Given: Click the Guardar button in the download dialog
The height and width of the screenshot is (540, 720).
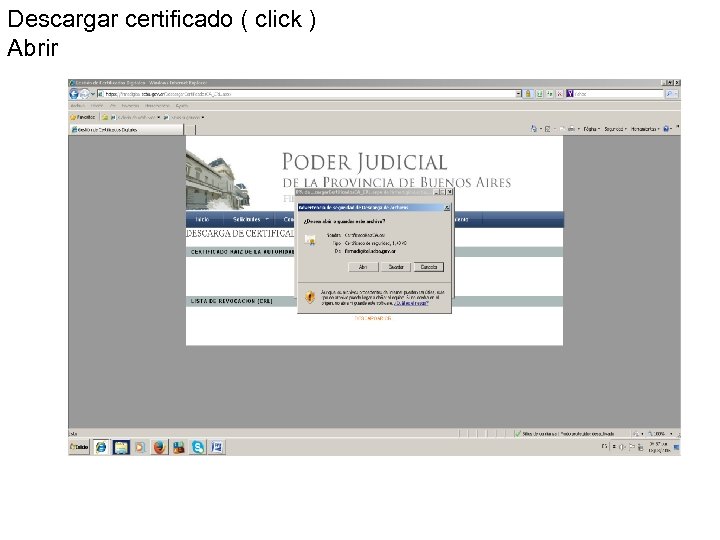Looking at the screenshot, I should click(396, 267).
